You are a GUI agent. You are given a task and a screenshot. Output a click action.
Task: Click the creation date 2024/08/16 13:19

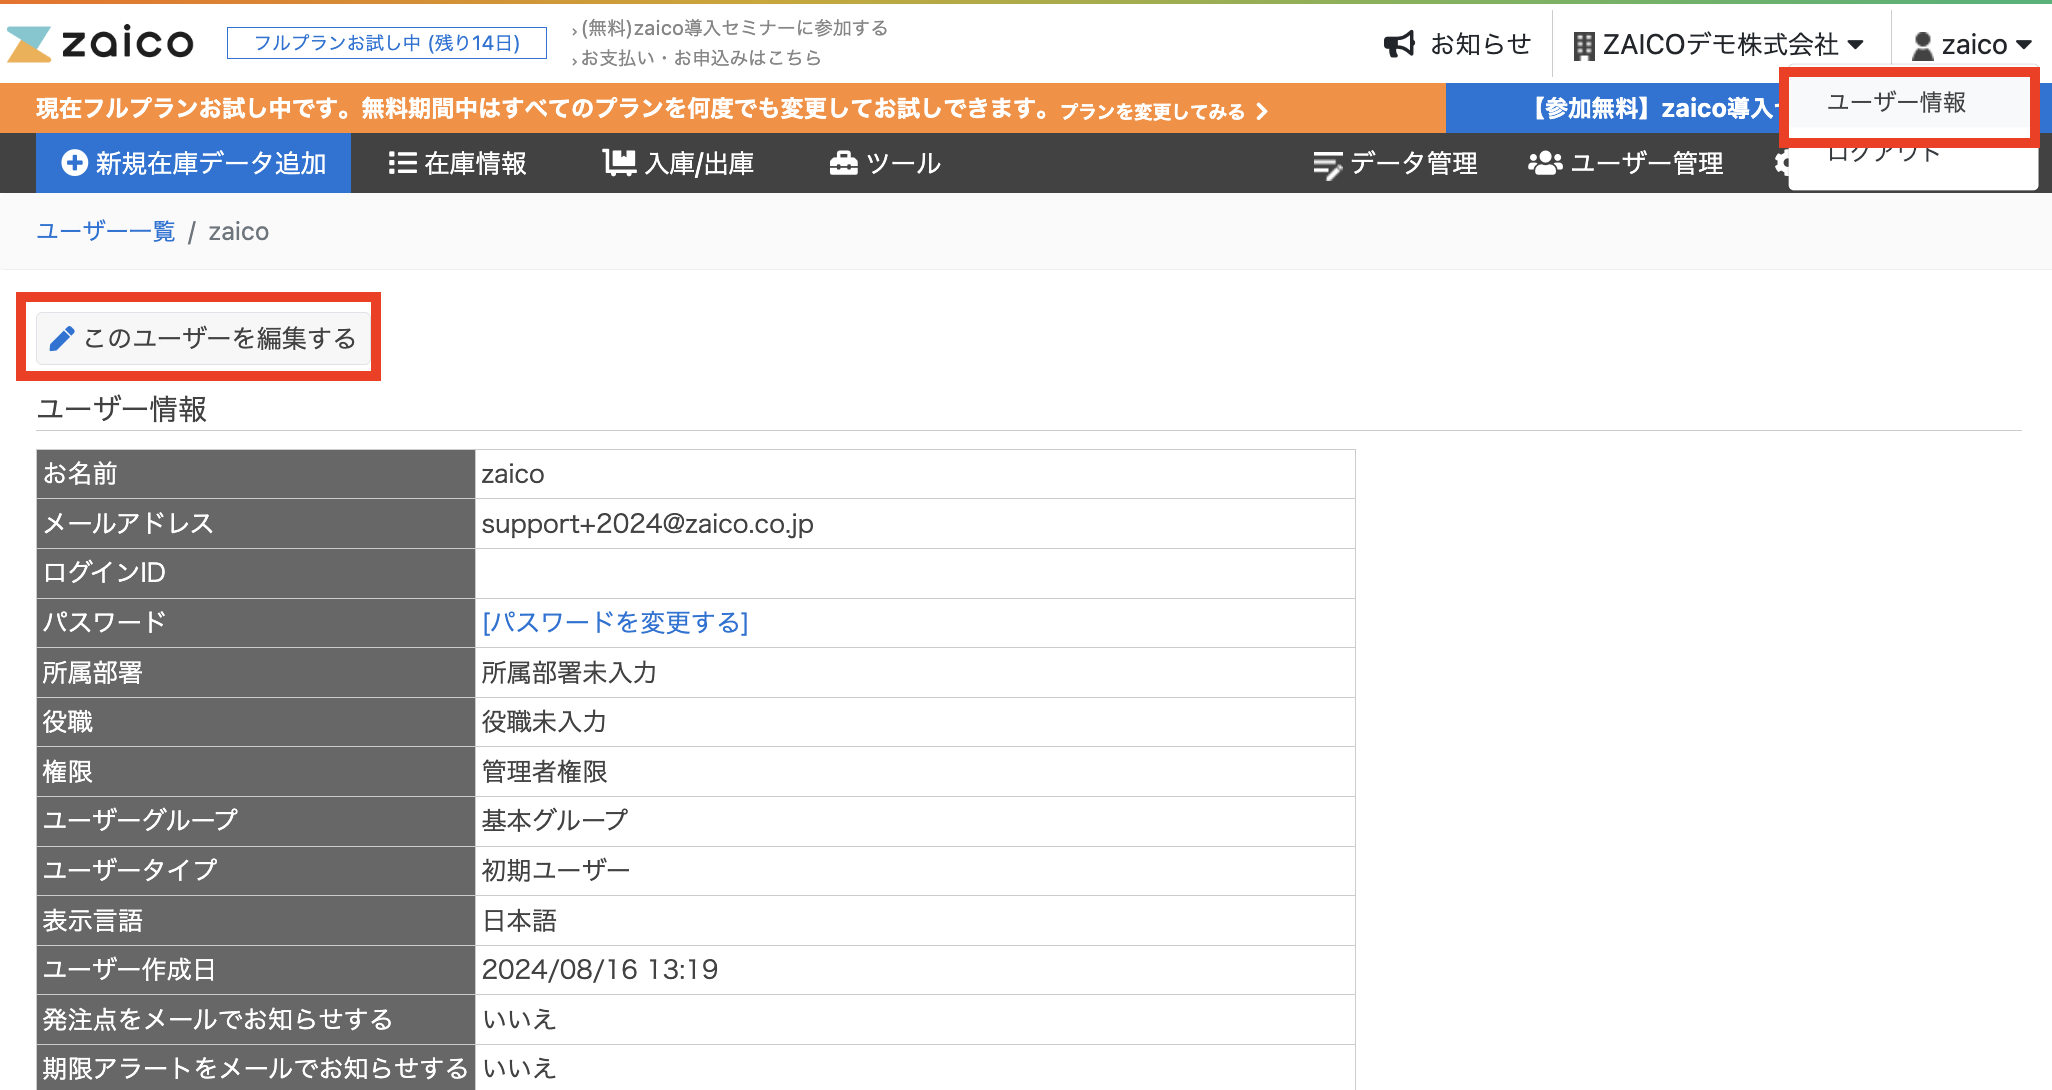[600, 969]
